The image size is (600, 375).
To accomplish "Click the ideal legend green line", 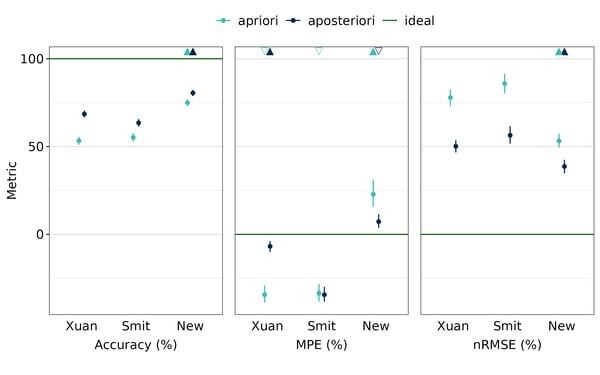I will coord(390,20).
